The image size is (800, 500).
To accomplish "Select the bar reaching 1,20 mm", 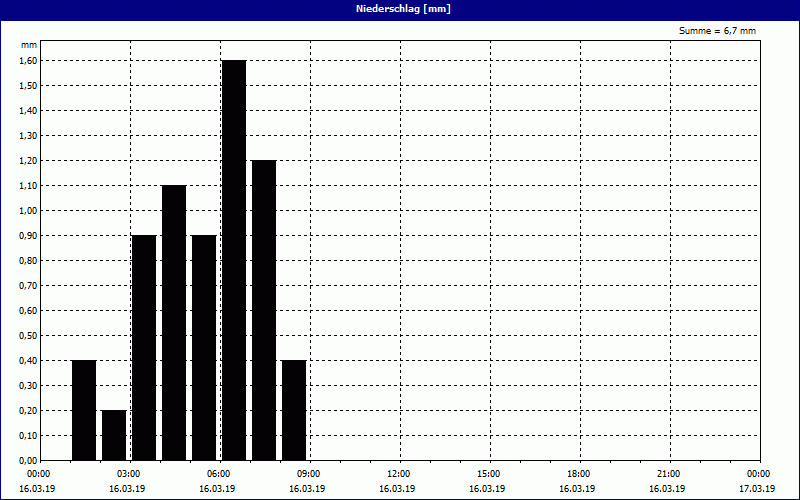I will tap(264, 310).
